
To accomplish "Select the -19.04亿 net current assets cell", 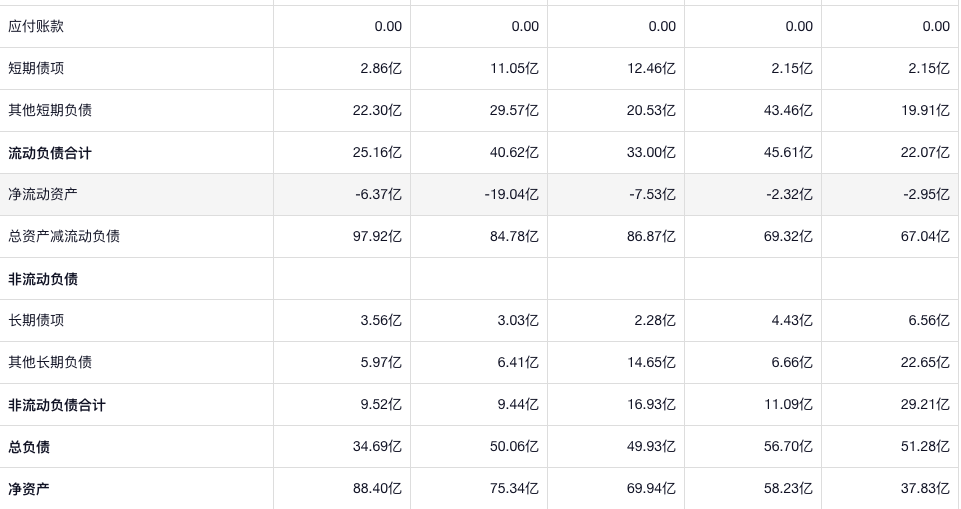I will click(x=511, y=195).
